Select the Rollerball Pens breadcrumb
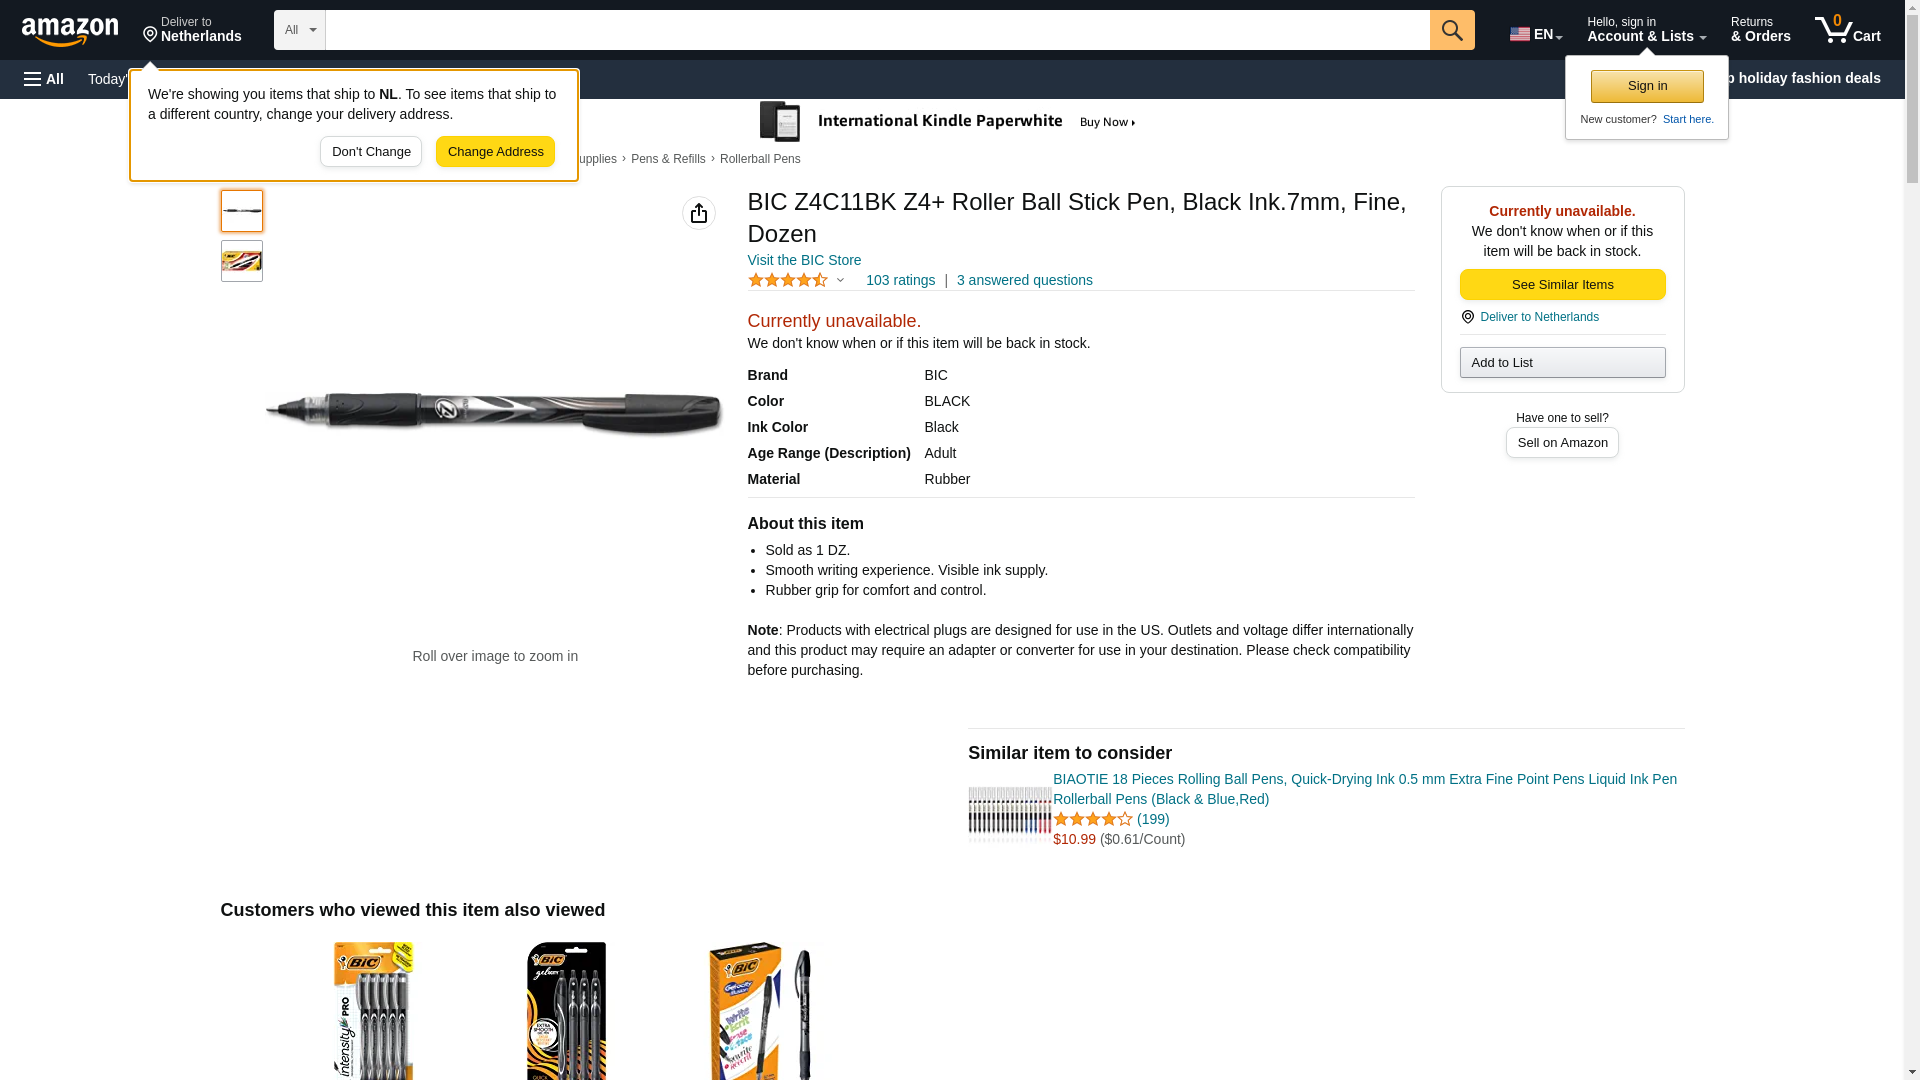 760,159
